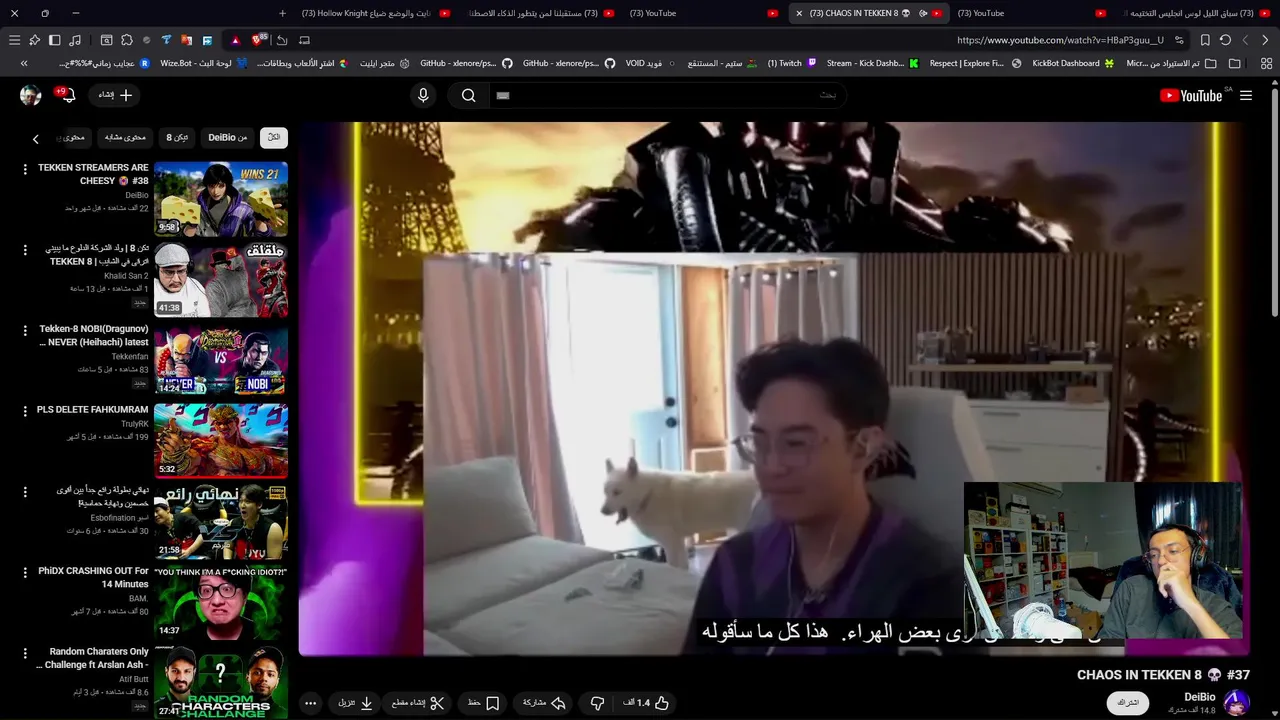The width and height of the screenshot is (1280, 720).
Task: Download the video with the تنزيل button
Action: (355, 703)
